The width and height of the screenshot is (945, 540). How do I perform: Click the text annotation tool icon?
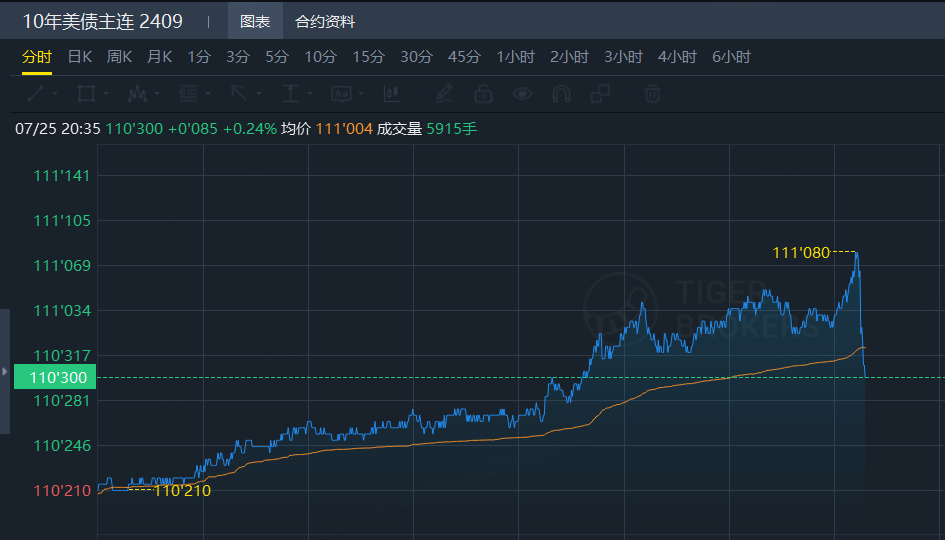(x=341, y=93)
